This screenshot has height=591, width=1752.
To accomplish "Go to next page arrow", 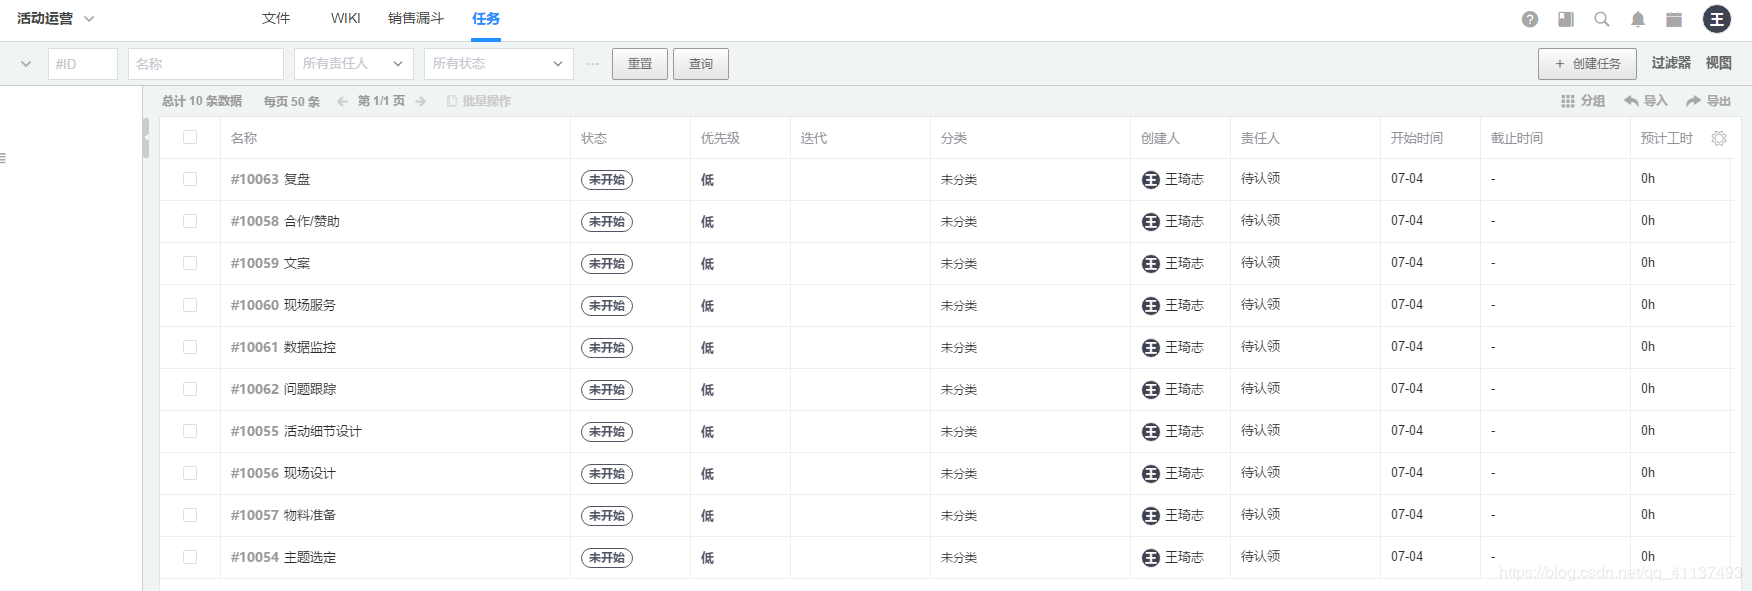I will (421, 101).
